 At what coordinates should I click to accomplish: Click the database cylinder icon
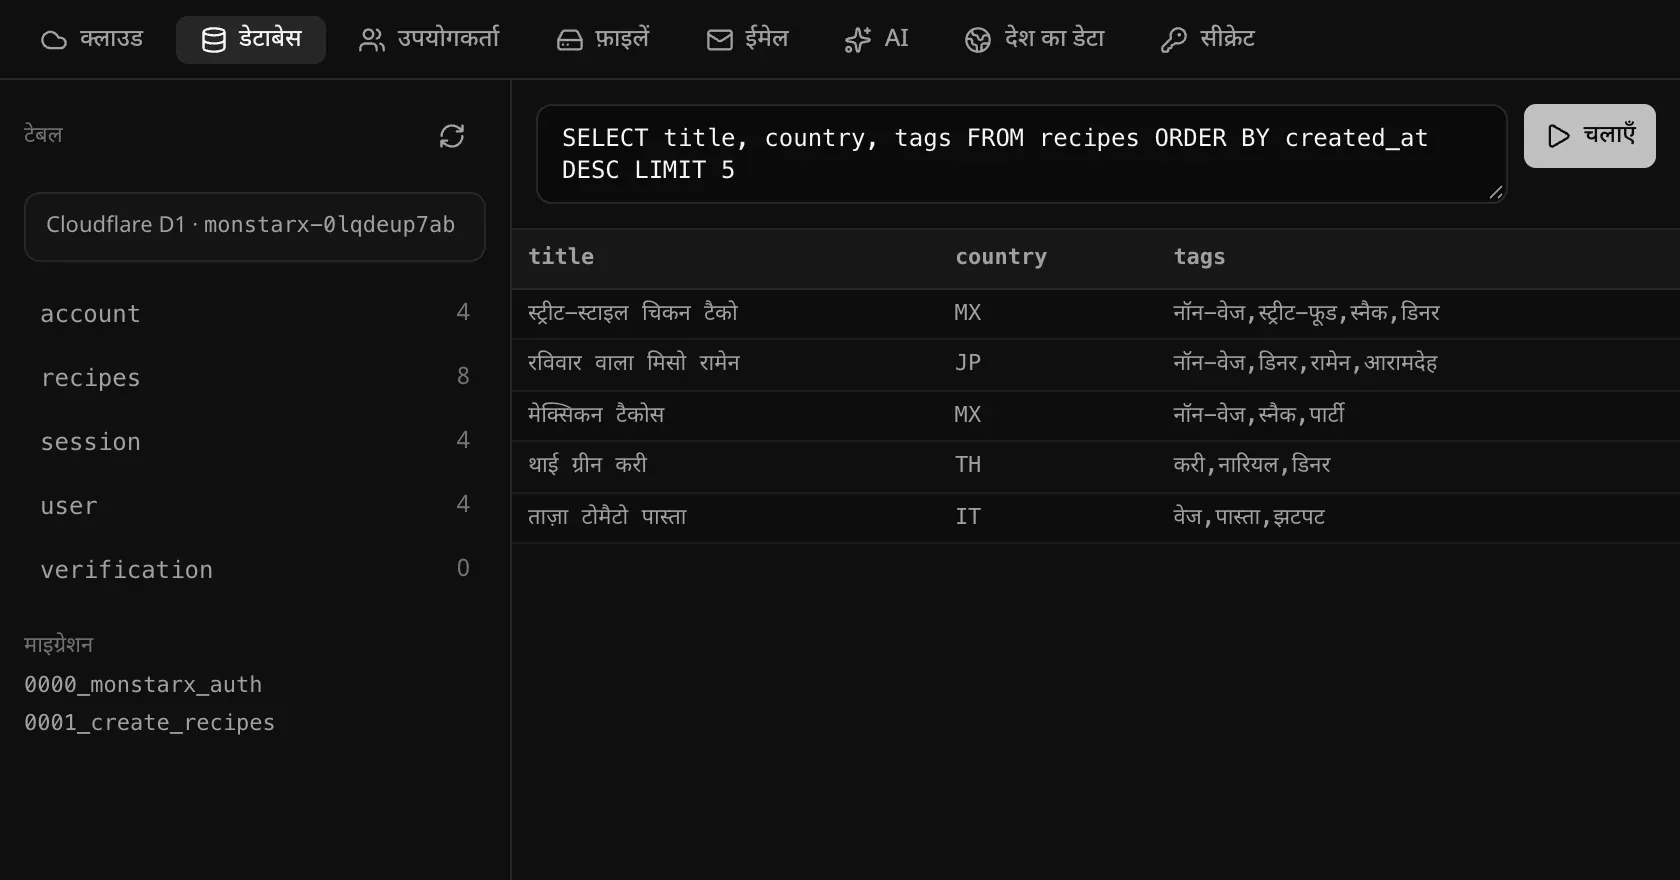point(214,40)
